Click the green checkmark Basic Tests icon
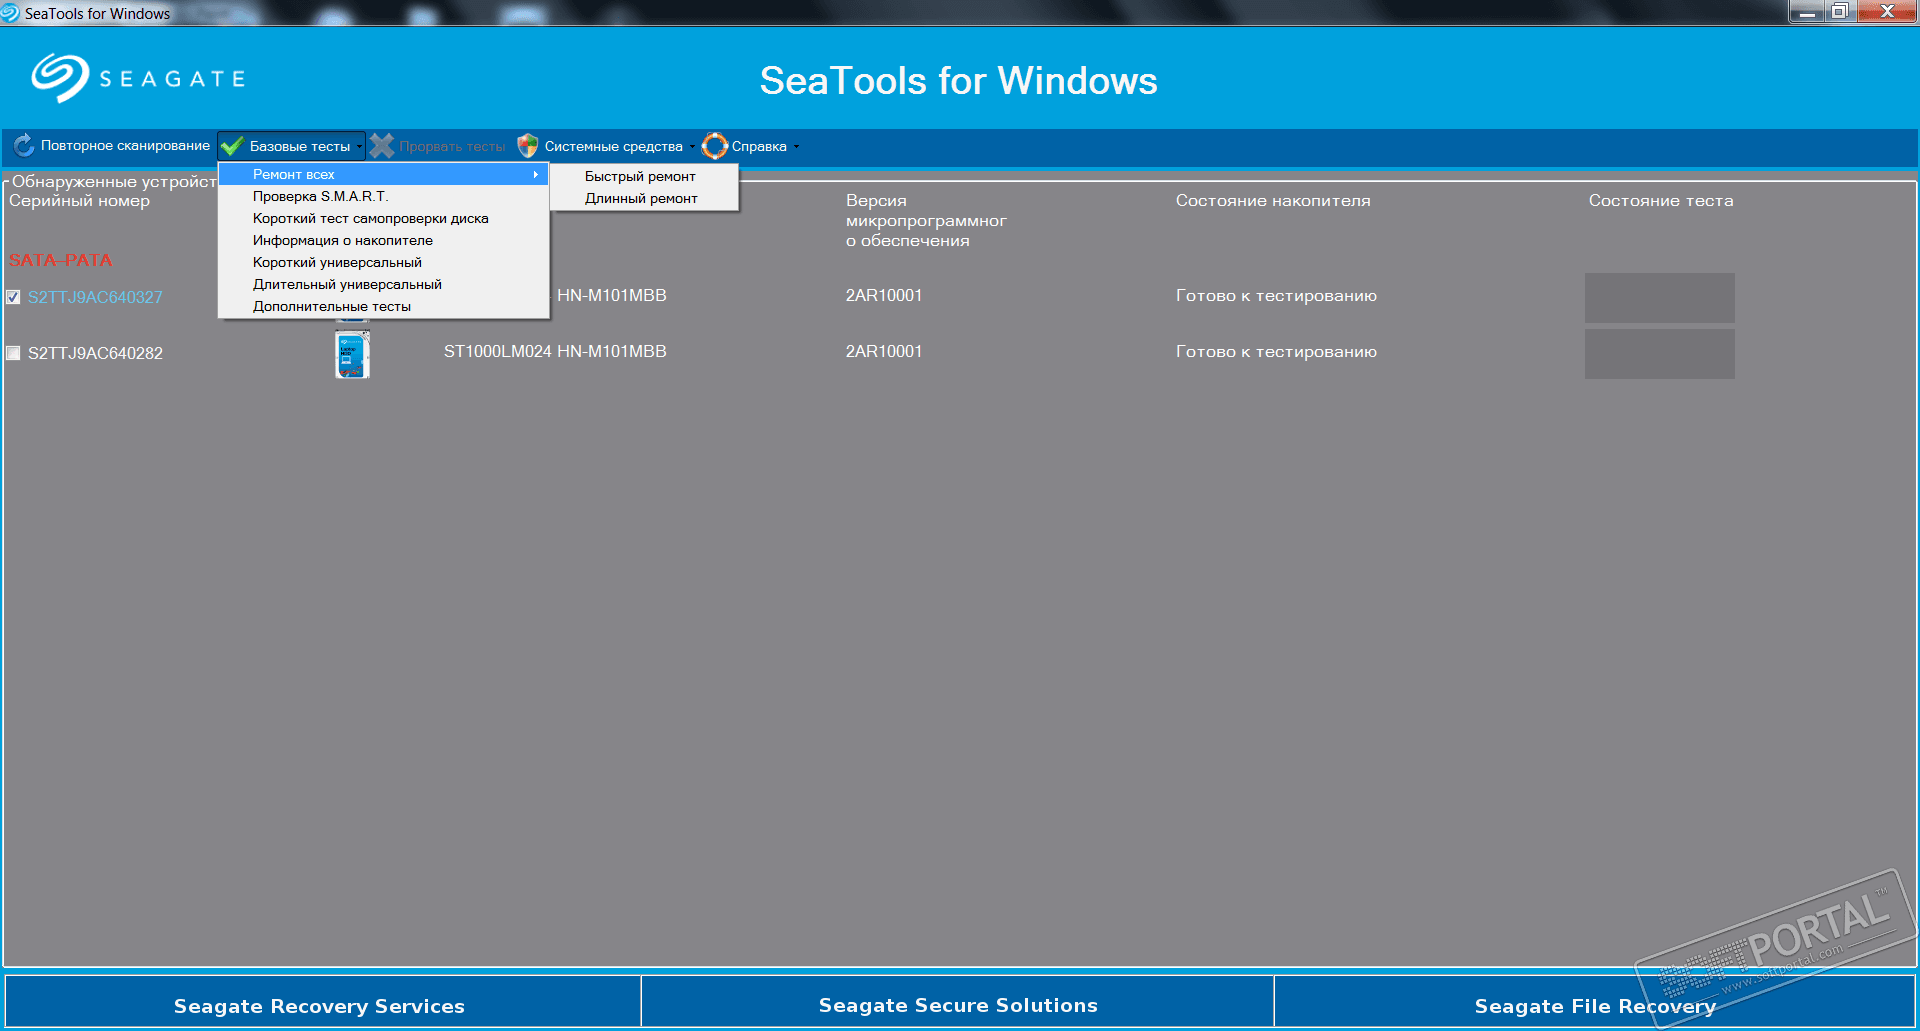This screenshot has width=1920, height=1031. (x=232, y=146)
